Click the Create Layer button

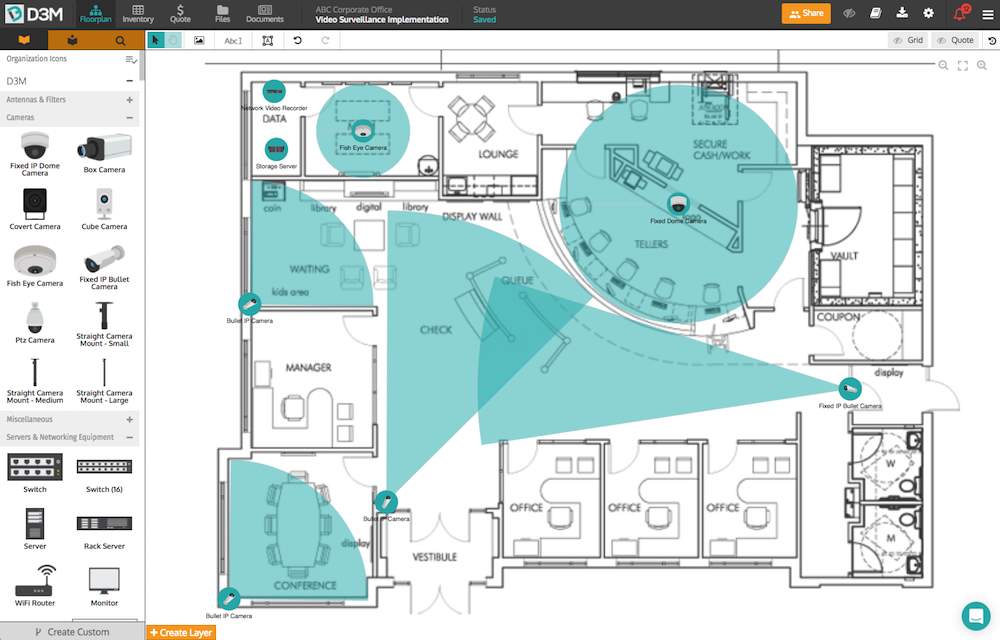click(181, 632)
